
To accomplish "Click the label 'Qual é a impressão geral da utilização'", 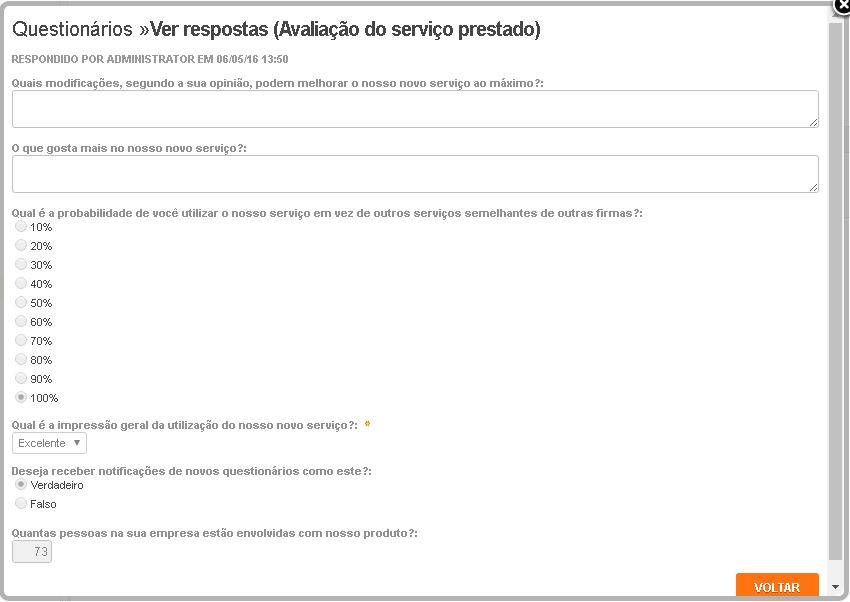I will coord(185,425).
